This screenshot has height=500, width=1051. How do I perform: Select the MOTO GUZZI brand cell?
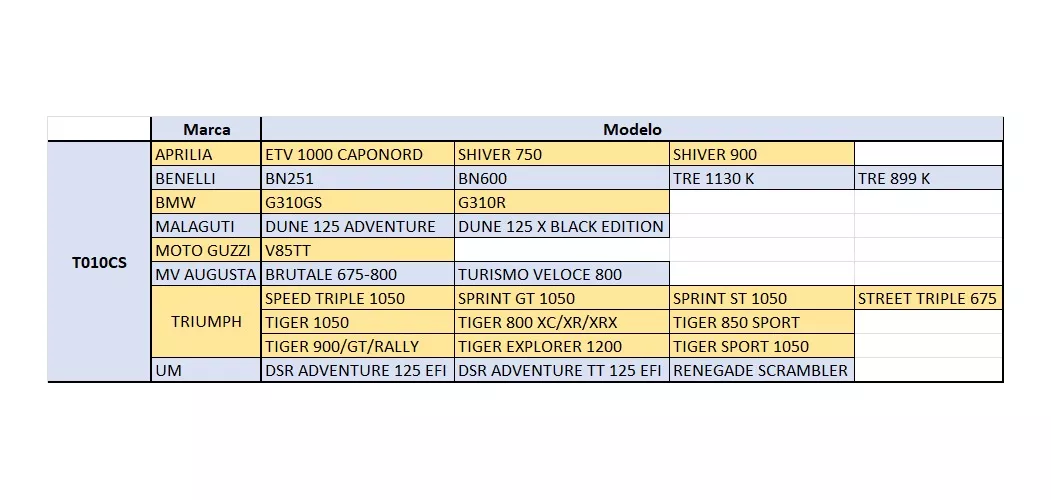(x=206, y=251)
